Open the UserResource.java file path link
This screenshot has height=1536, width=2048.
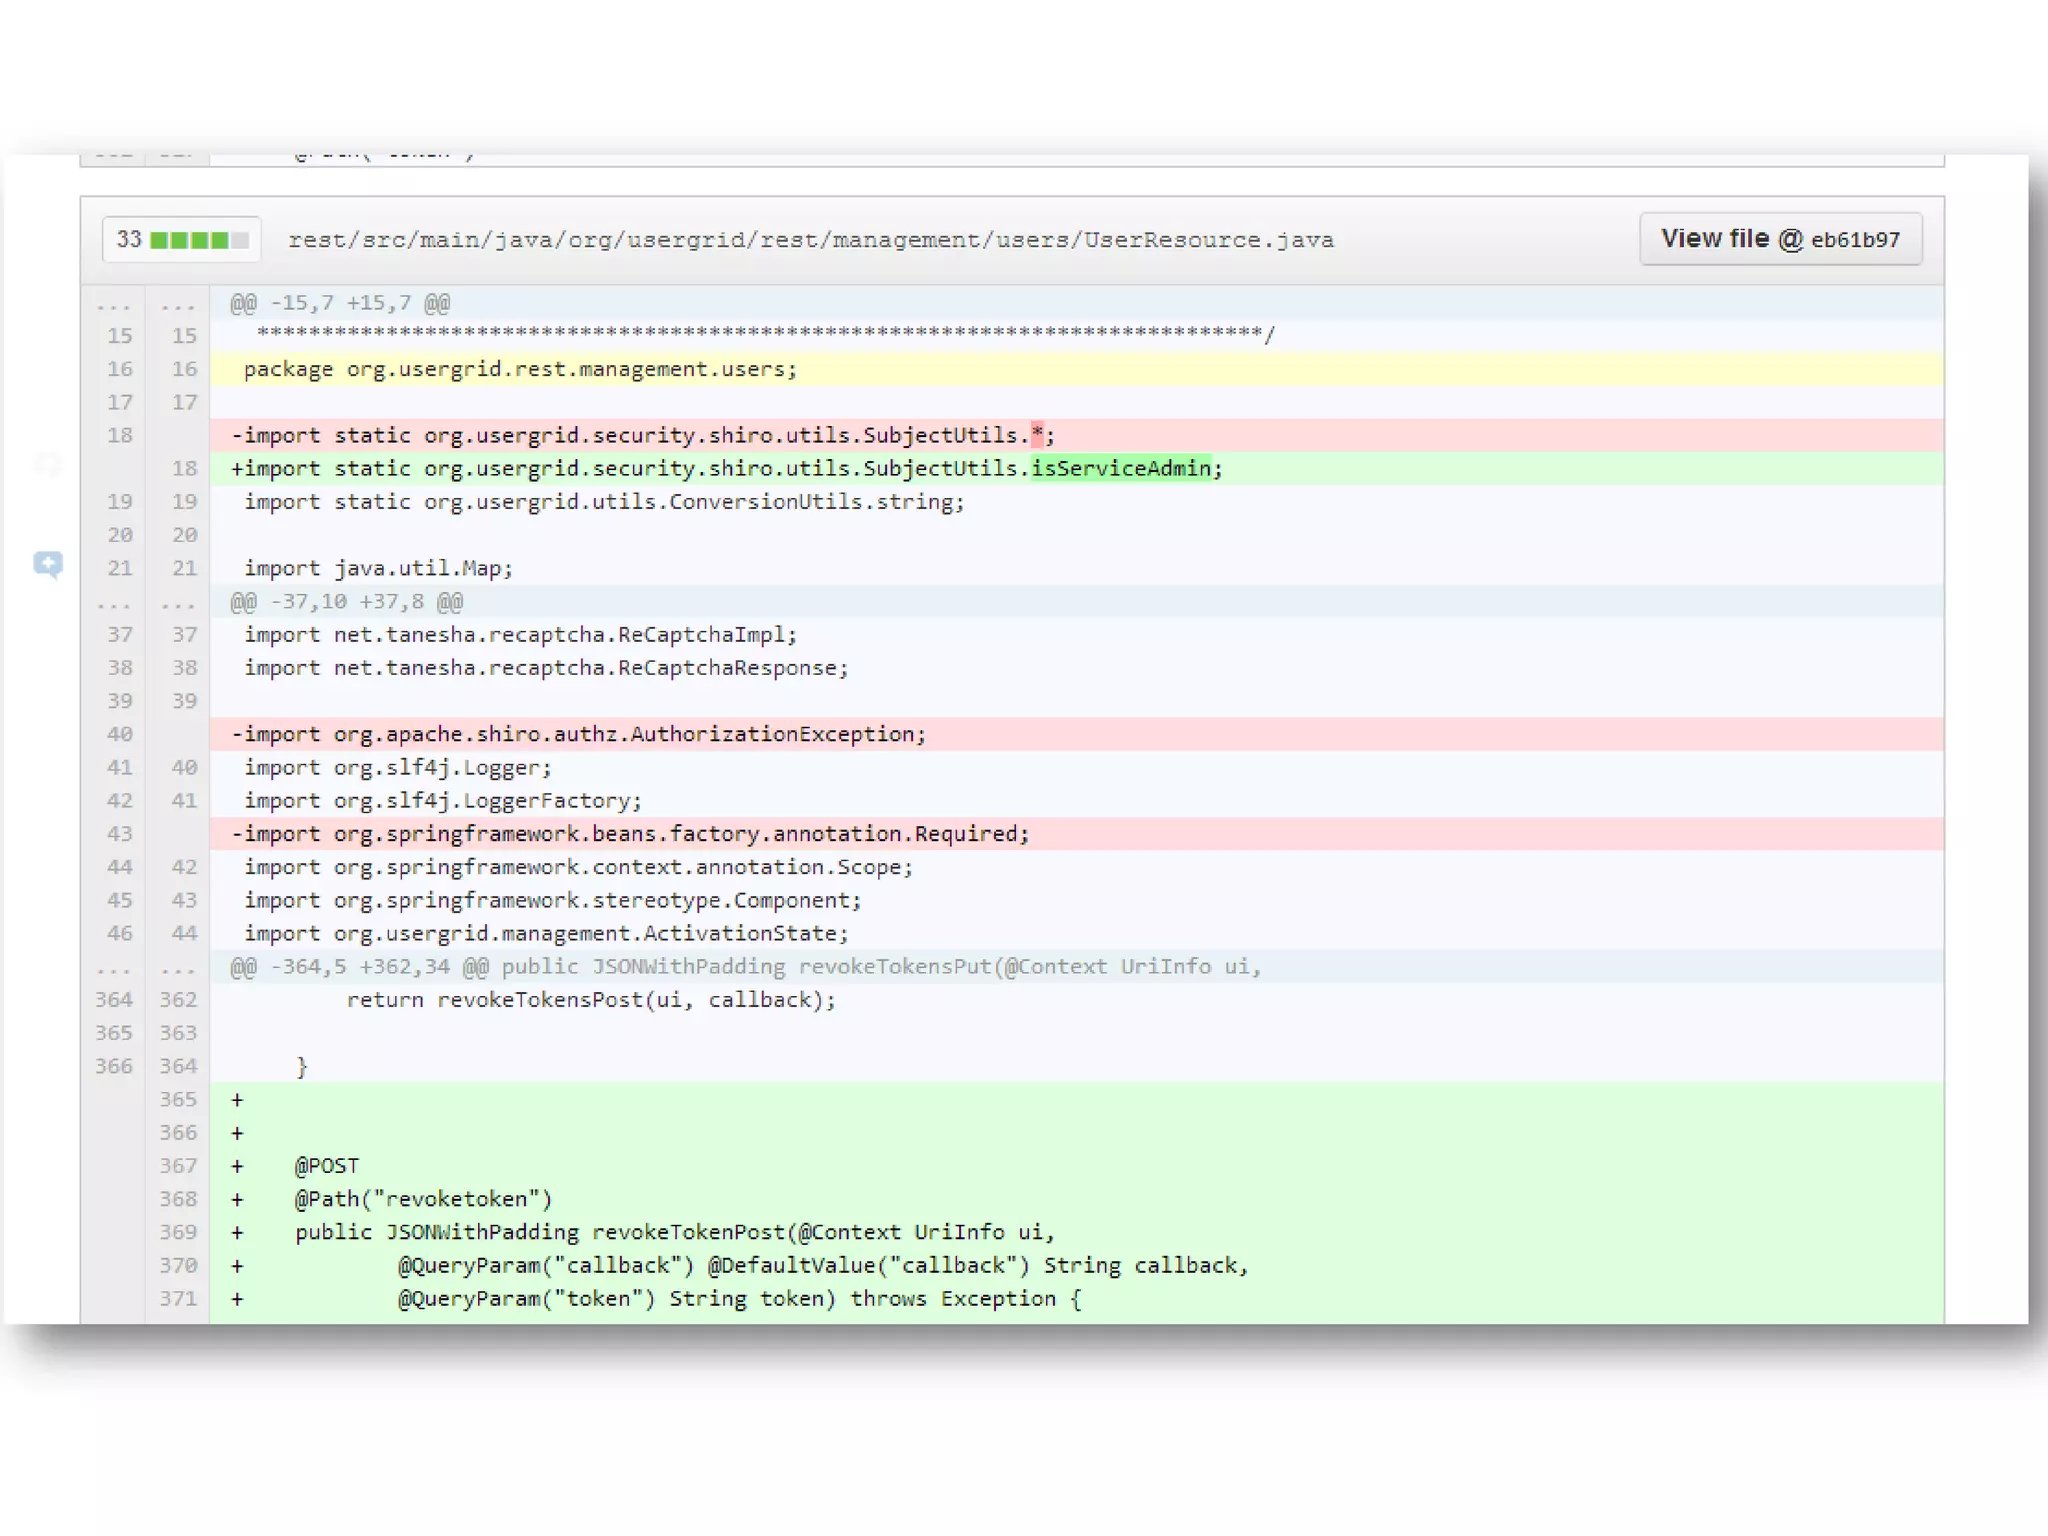click(x=810, y=240)
